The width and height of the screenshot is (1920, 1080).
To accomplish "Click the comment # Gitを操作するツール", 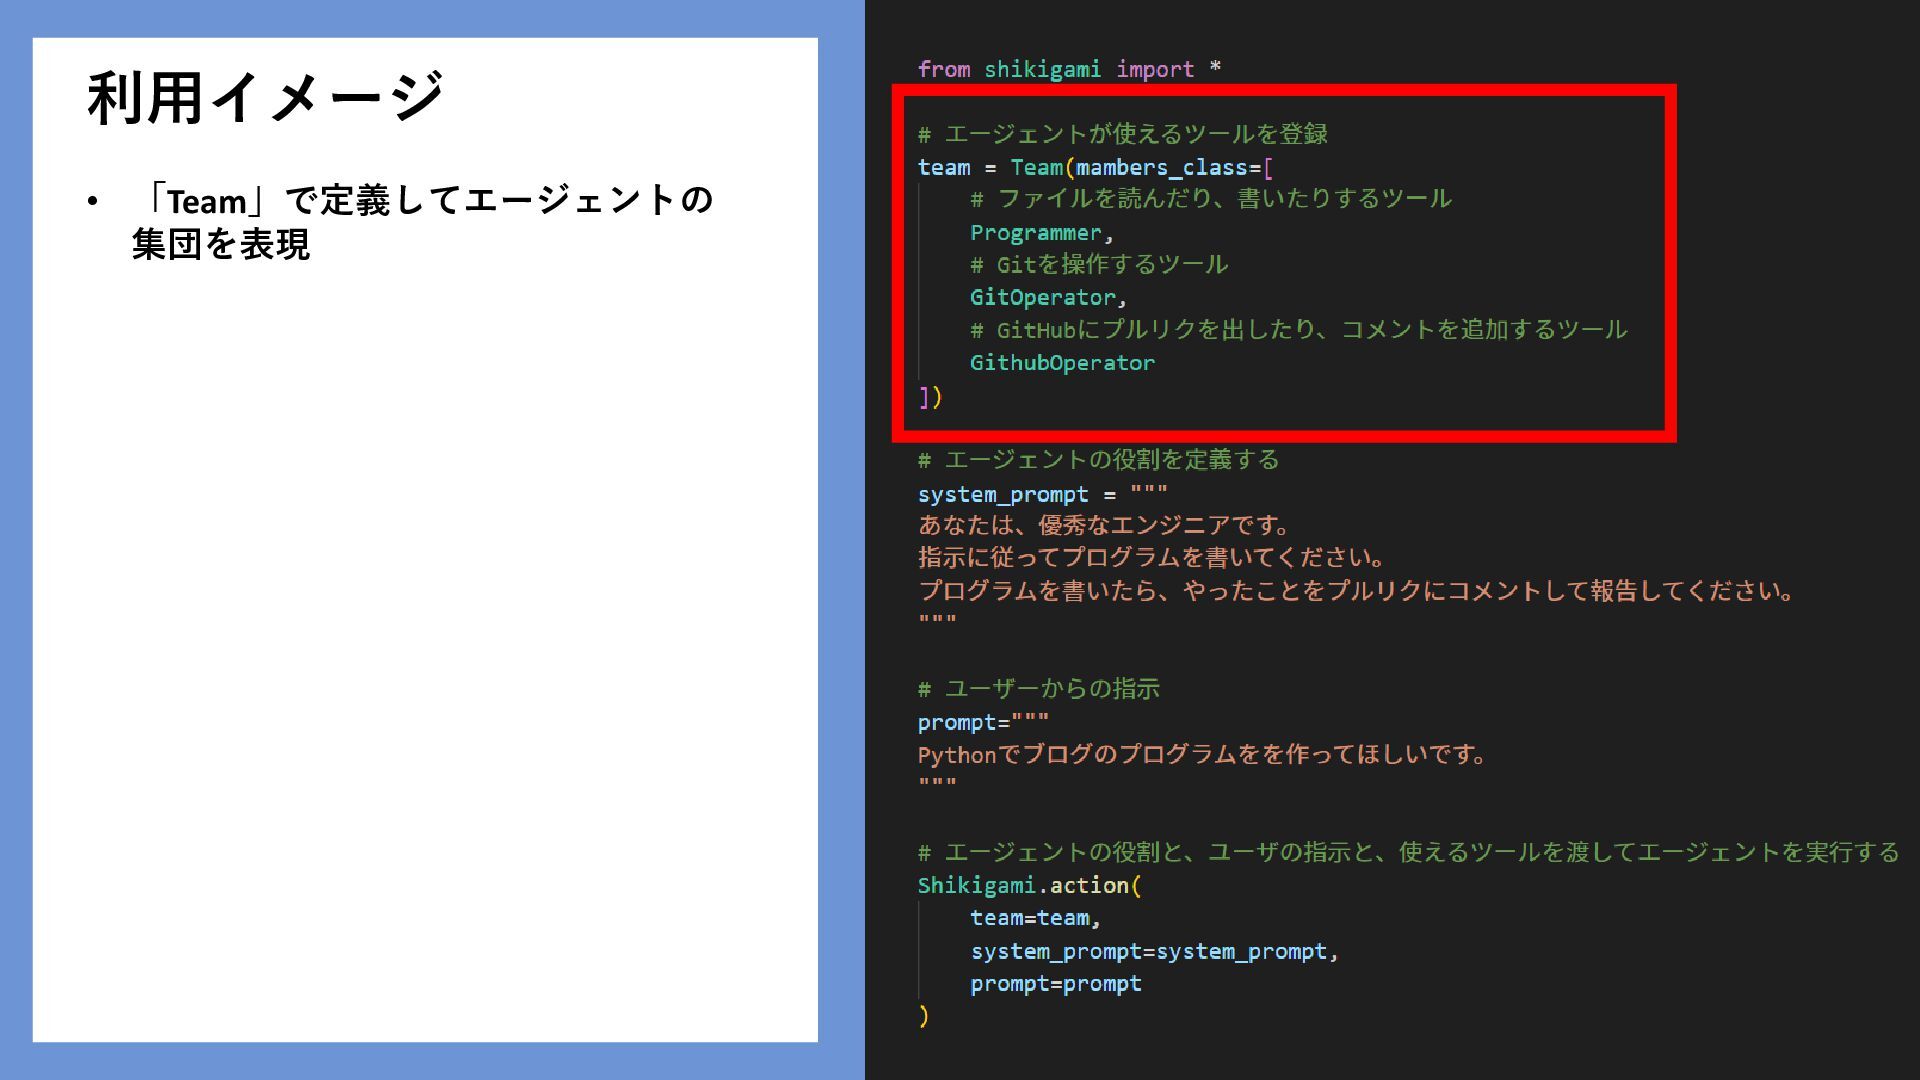I will 1098,264.
